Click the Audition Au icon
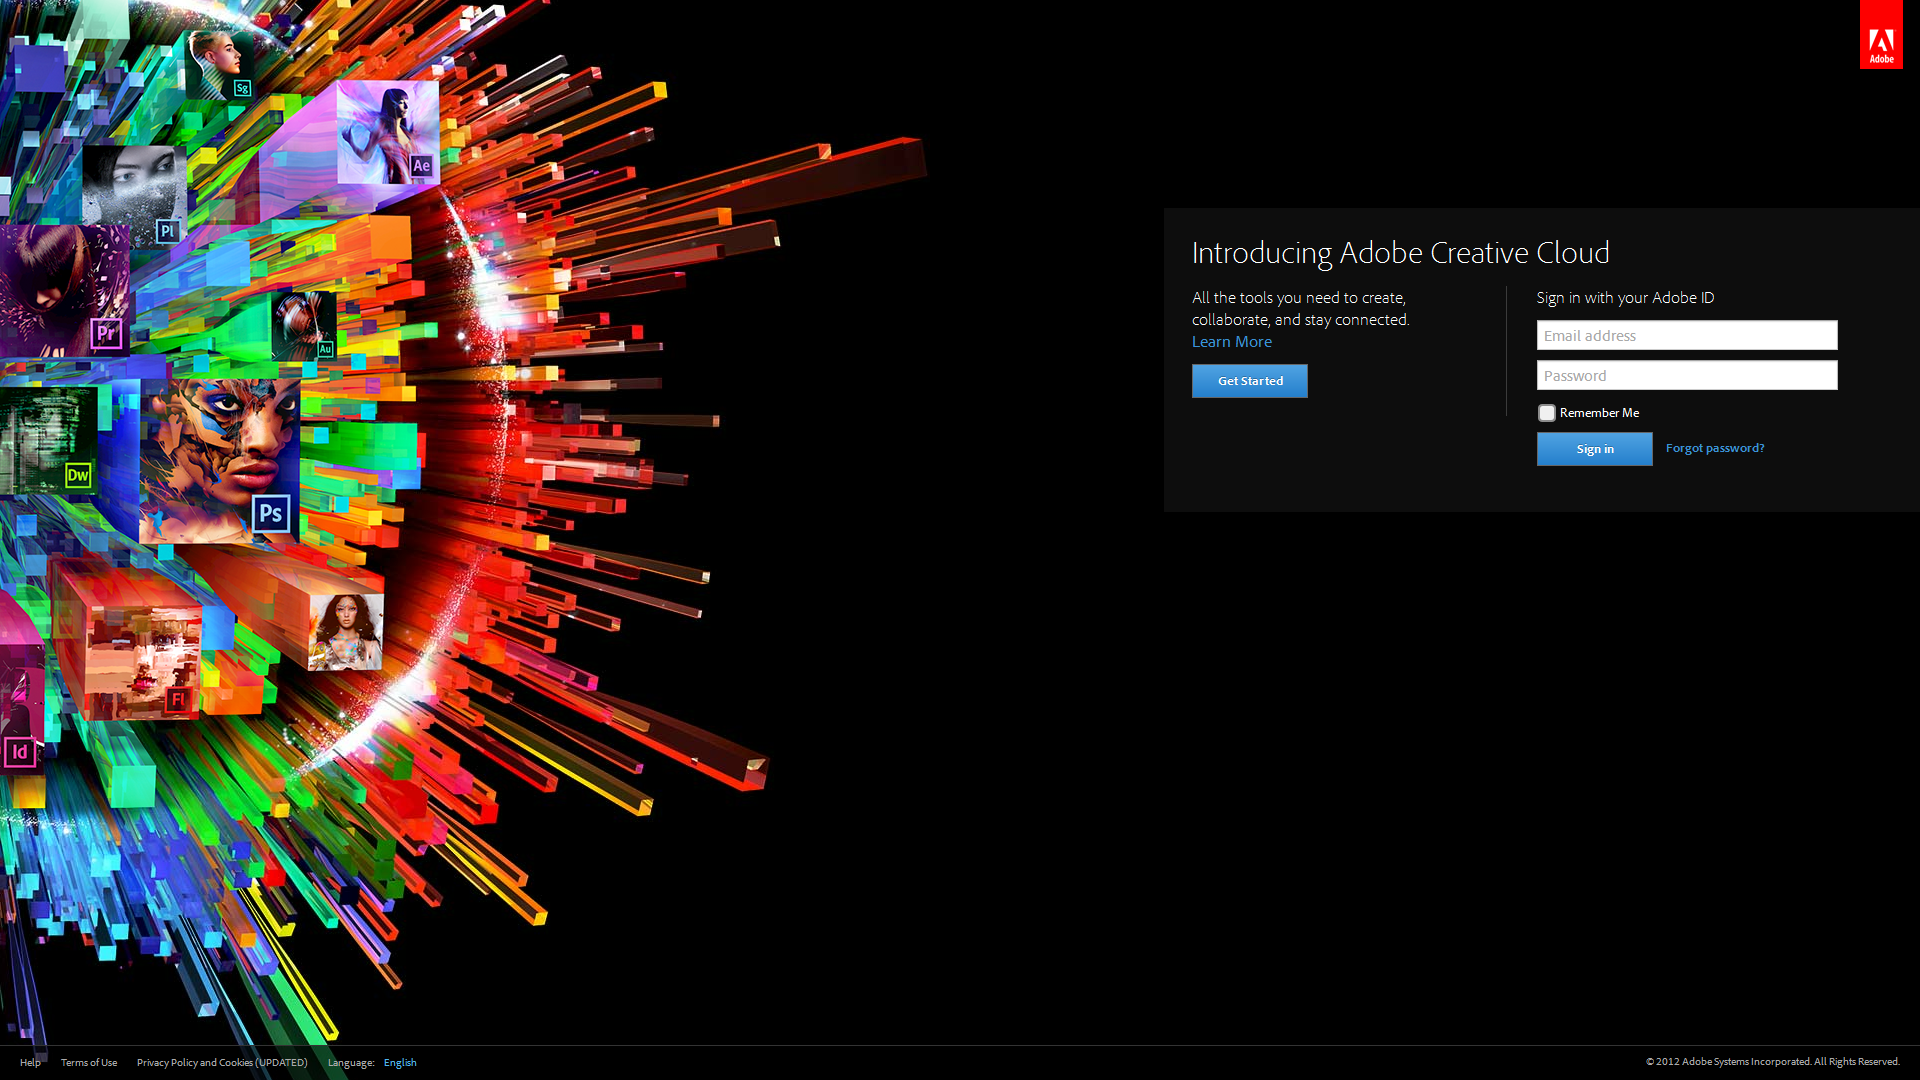 [325, 349]
